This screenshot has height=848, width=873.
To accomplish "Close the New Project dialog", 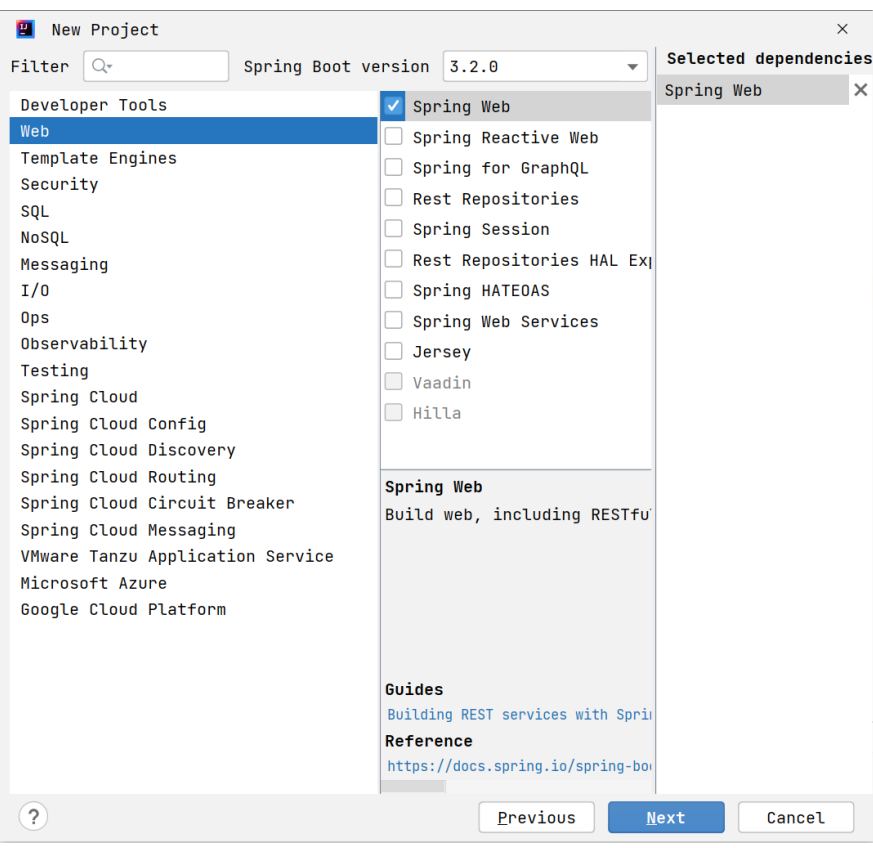I will pos(842,29).
